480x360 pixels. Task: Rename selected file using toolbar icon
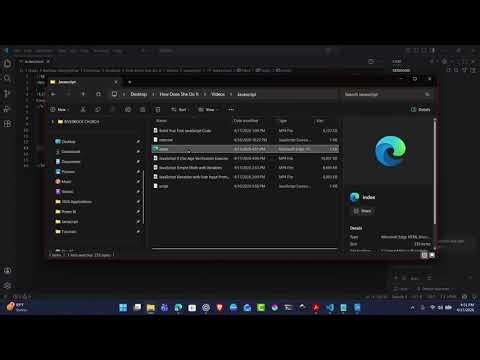128,109
